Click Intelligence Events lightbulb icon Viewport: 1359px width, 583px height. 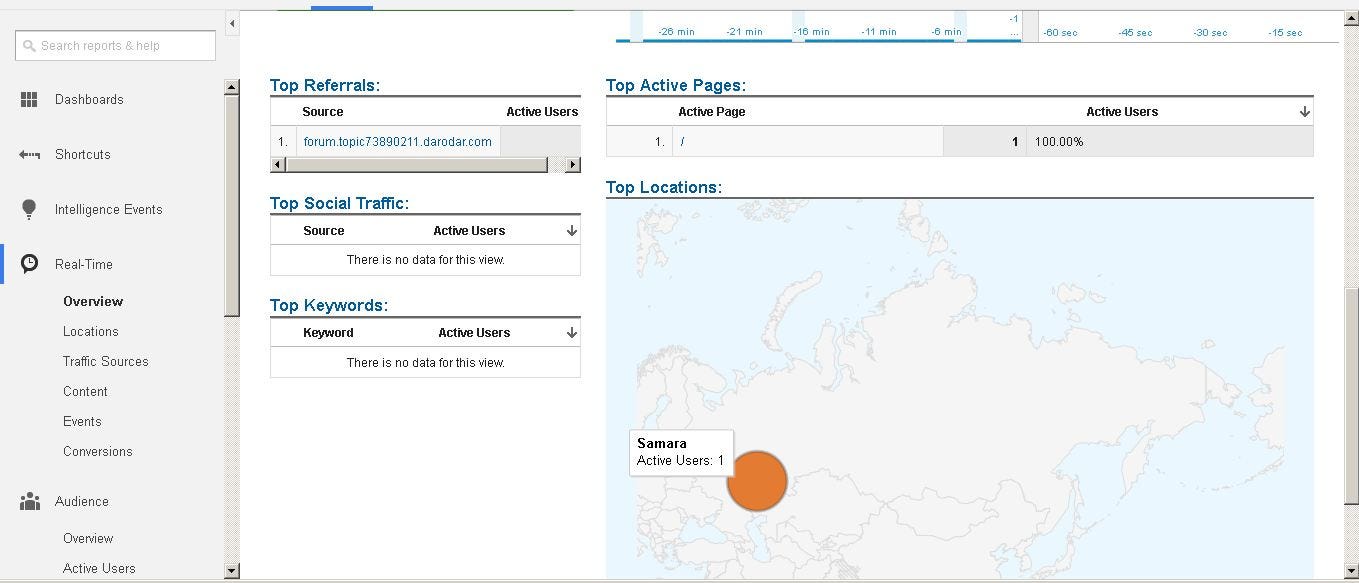[x=29, y=209]
